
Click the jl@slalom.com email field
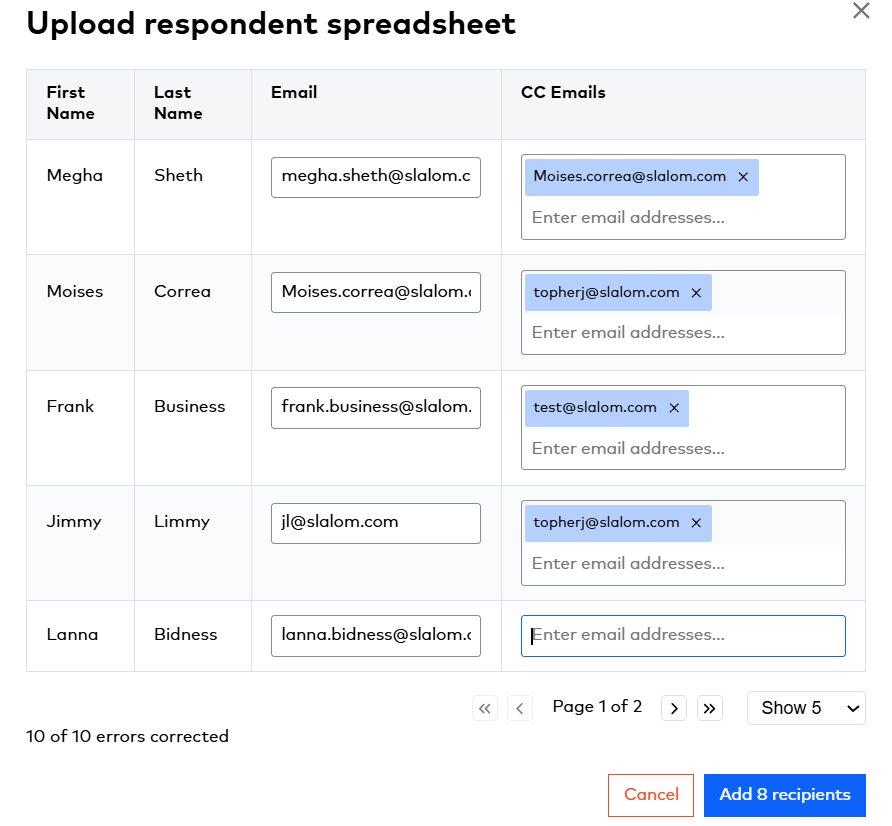pos(375,523)
